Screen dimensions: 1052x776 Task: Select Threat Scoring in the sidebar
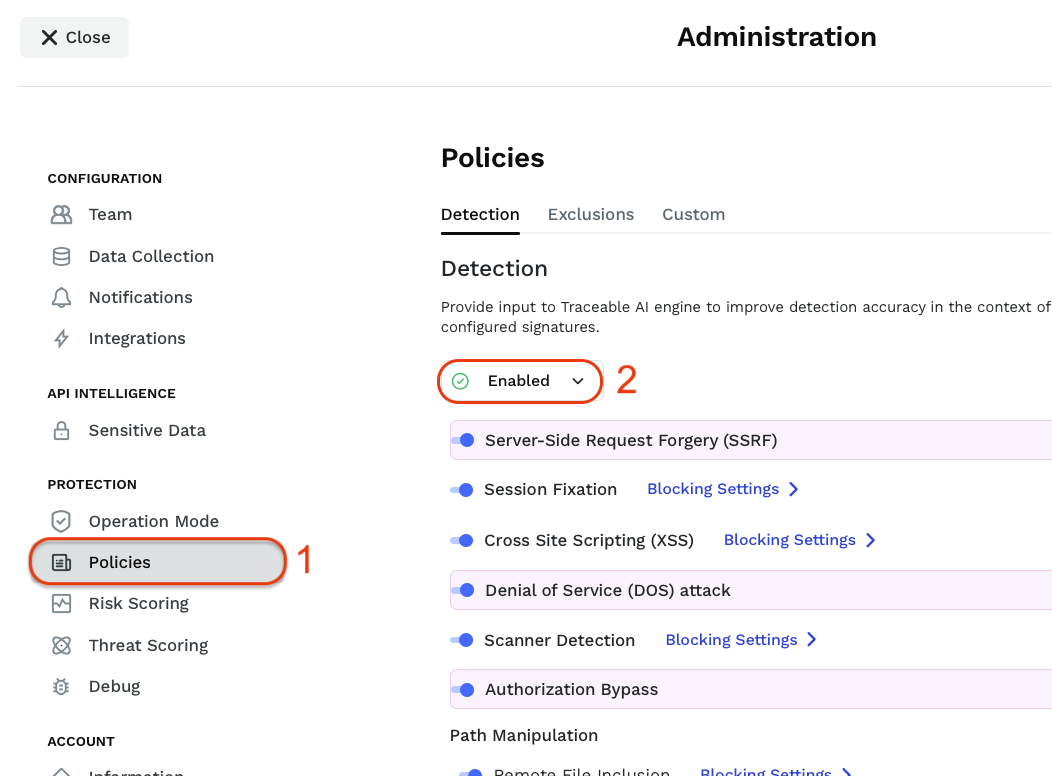coord(148,646)
